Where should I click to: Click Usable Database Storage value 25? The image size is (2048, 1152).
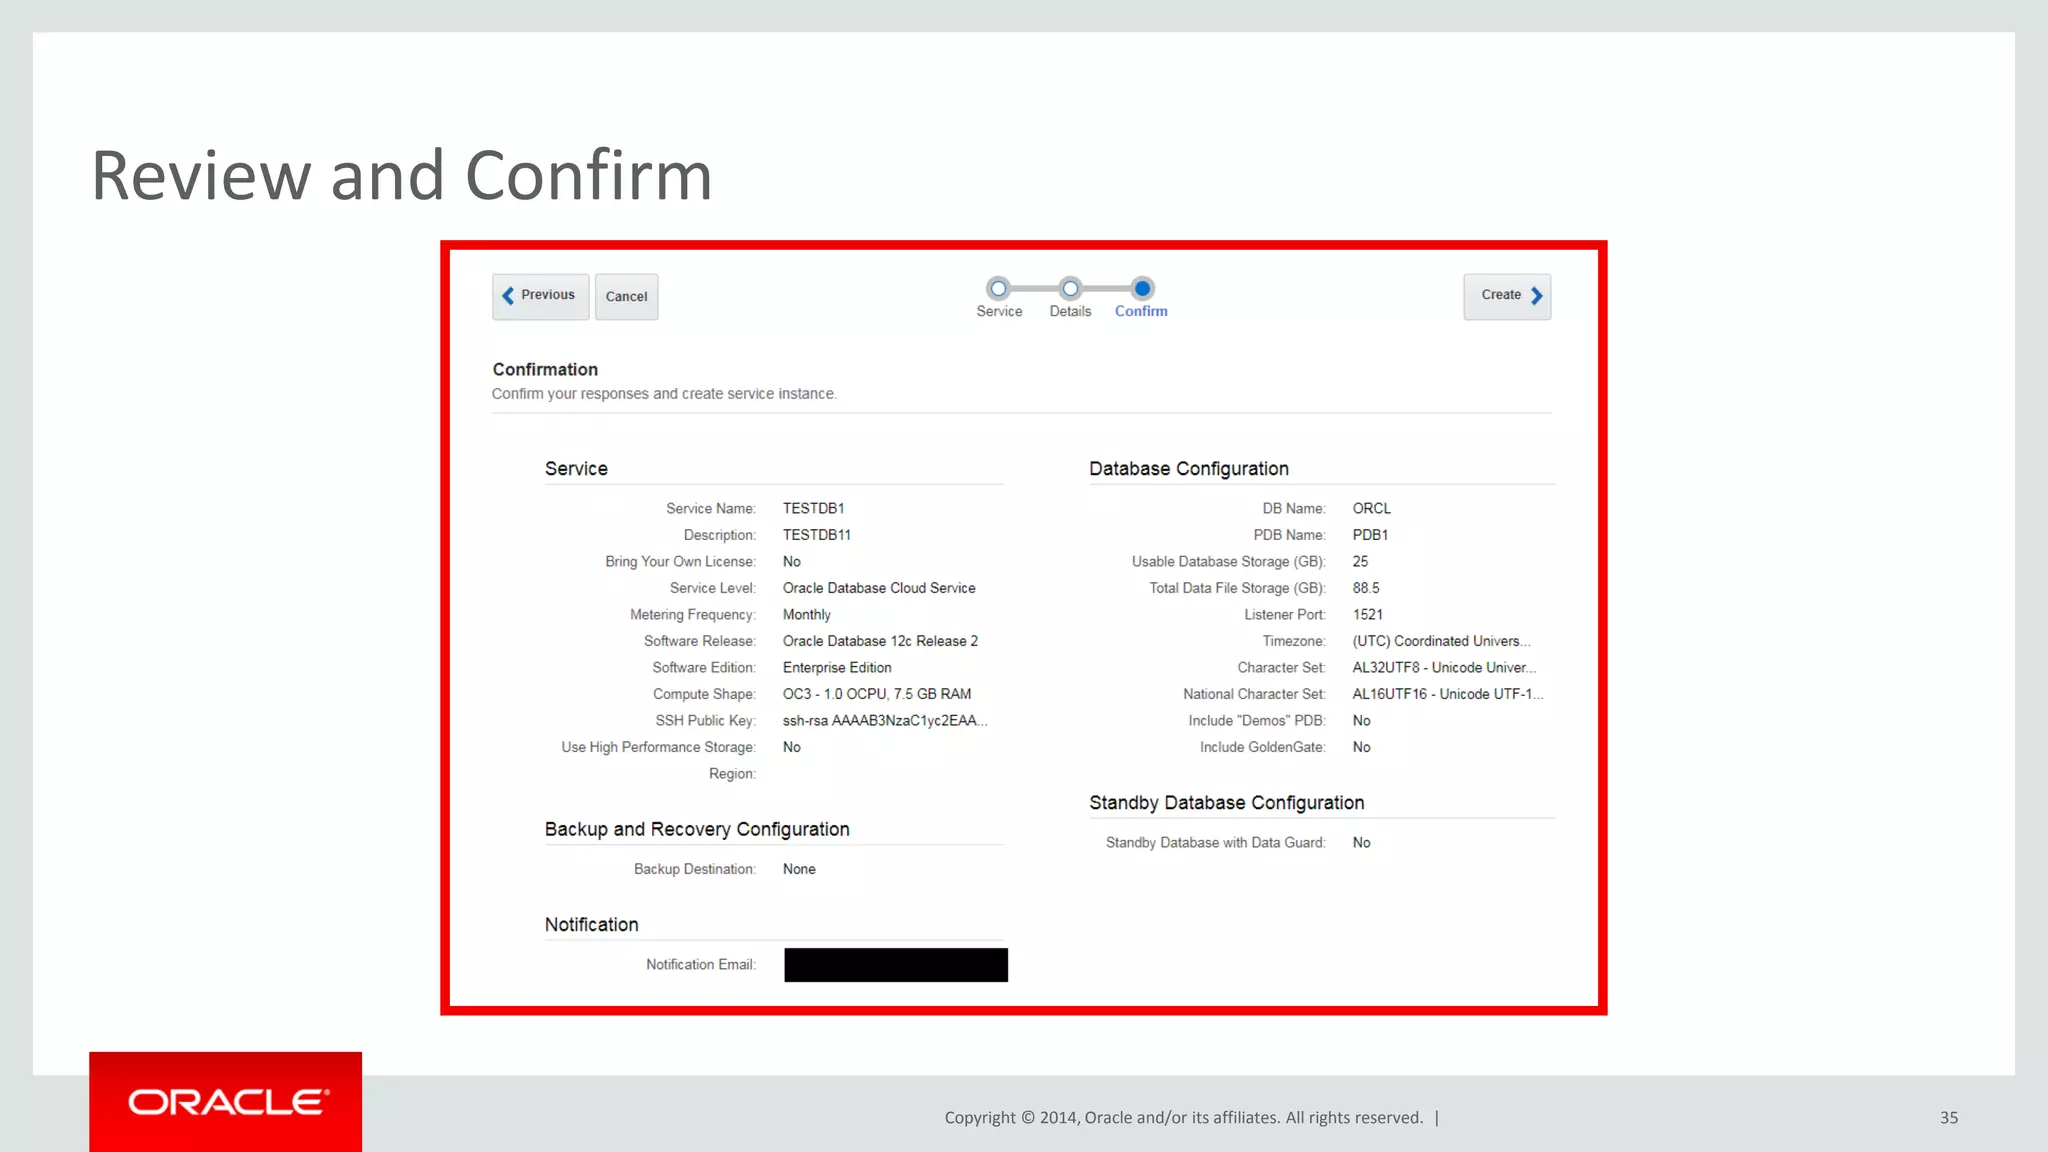[x=1360, y=562]
